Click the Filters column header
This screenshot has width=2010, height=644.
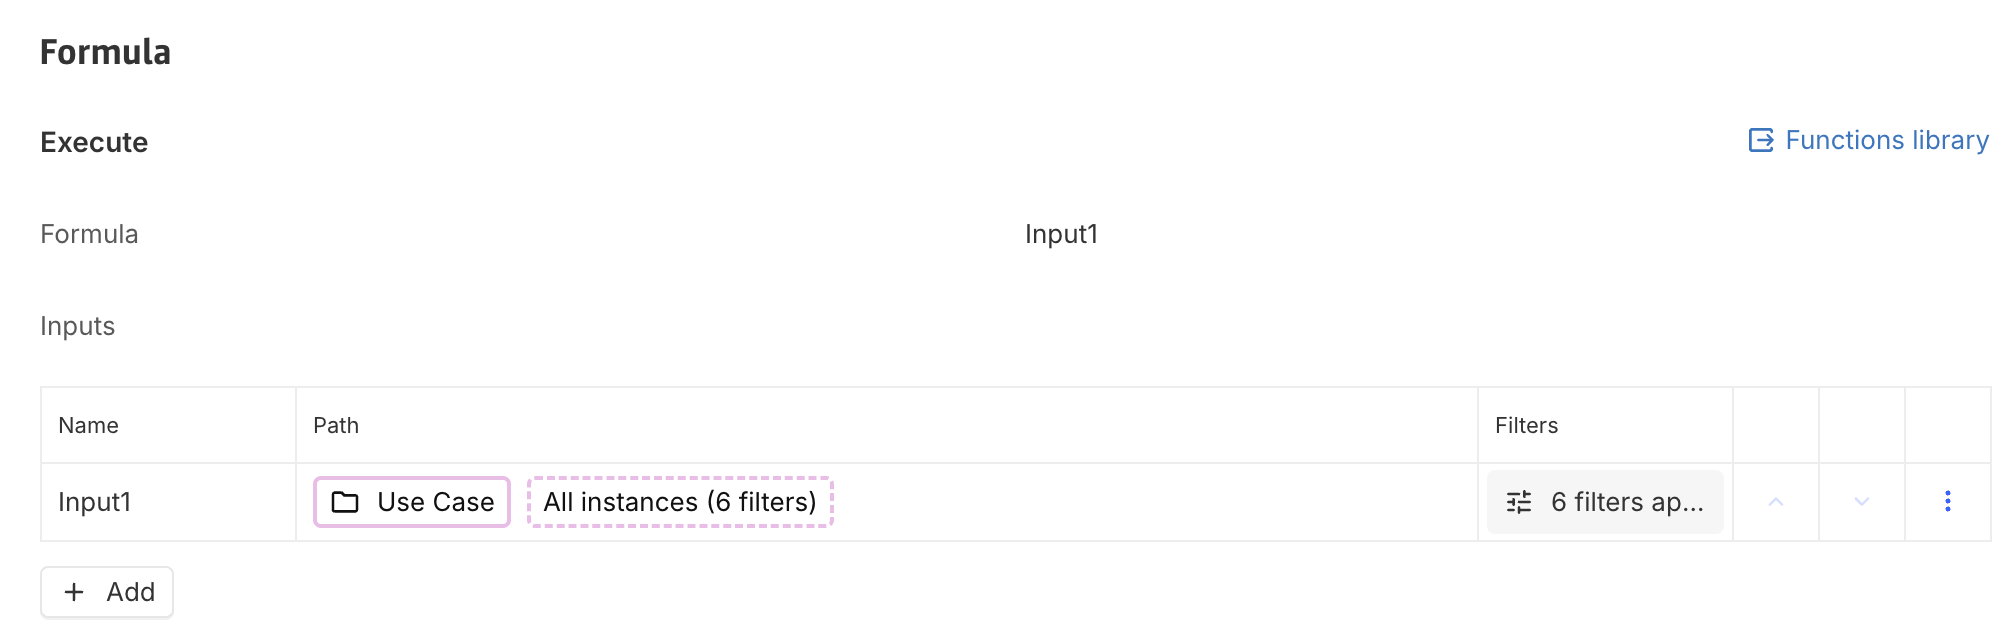pos(1526,424)
